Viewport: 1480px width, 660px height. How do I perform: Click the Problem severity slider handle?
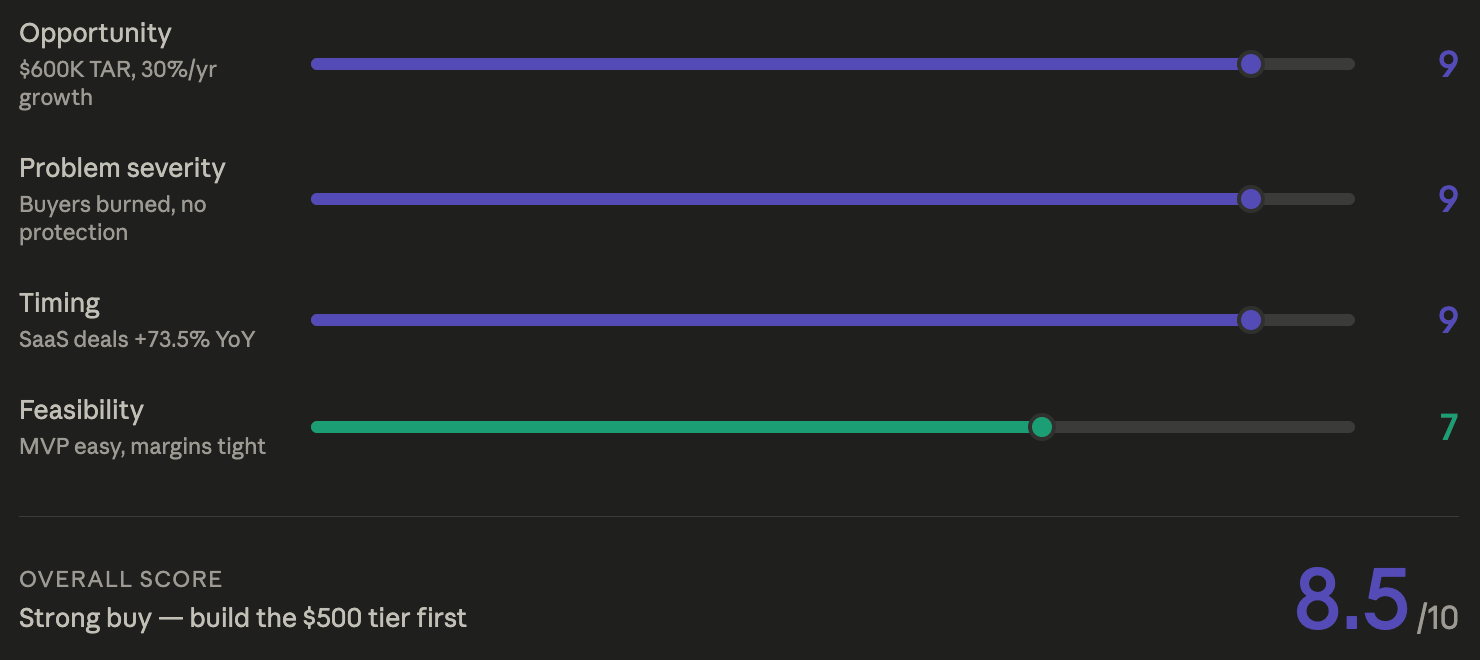coord(1250,199)
